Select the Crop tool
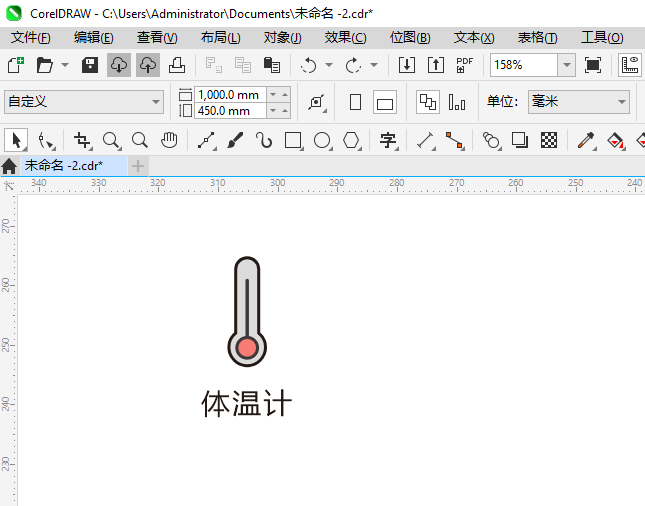The height and width of the screenshot is (506, 645). click(82, 141)
